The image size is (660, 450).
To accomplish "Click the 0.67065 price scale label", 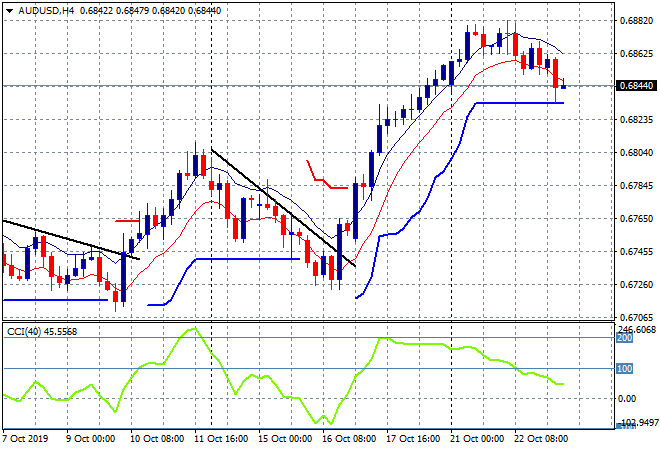I will (636, 317).
